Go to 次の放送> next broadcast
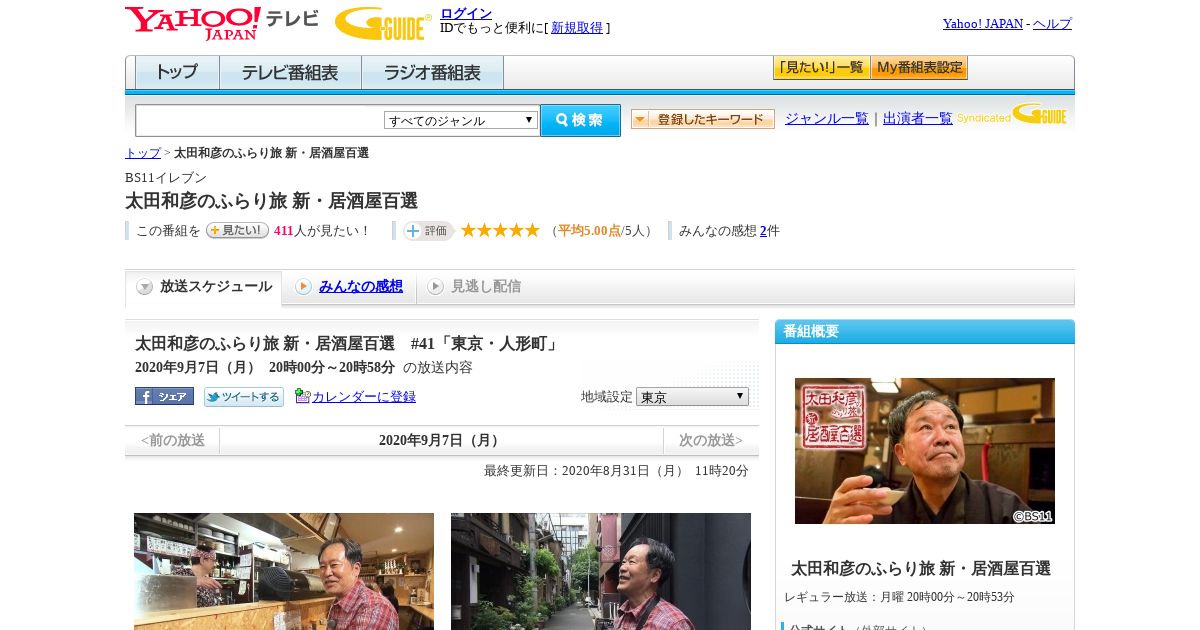The height and width of the screenshot is (630, 1200). point(711,440)
